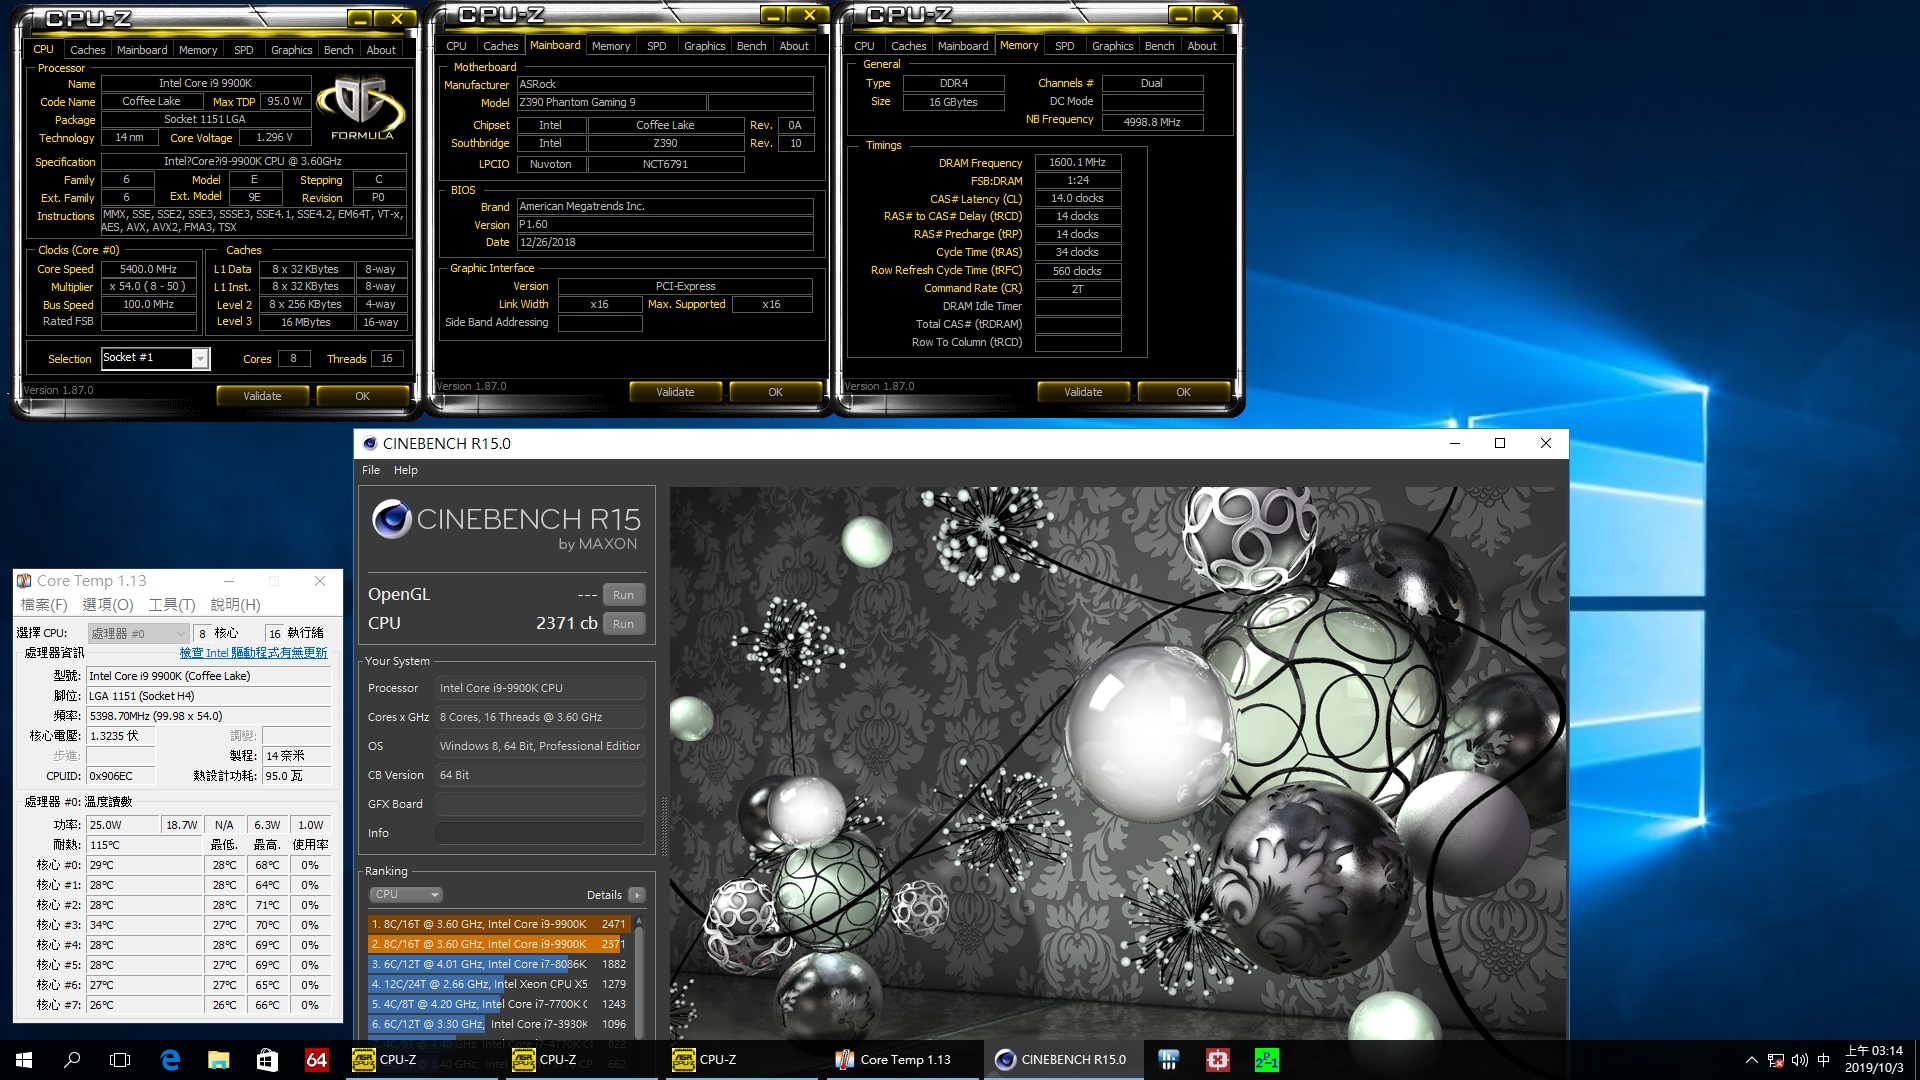Select ranking entry Core i7-7700K 1243
Image resolution: width=1920 pixels, height=1080 pixels.
(x=498, y=1004)
